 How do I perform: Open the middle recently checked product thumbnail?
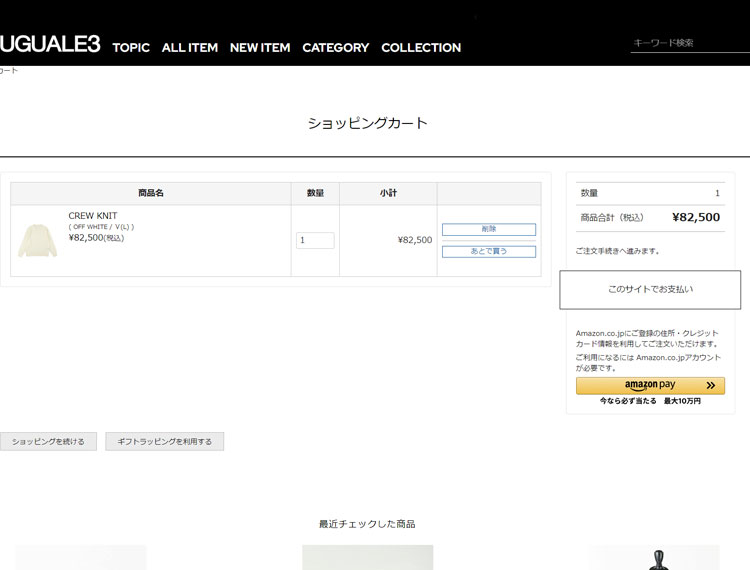pyautogui.click(x=367, y=558)
